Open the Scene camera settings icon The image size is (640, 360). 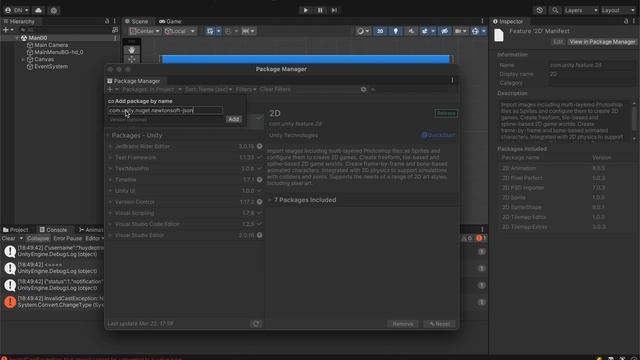(x=460, y=31)
